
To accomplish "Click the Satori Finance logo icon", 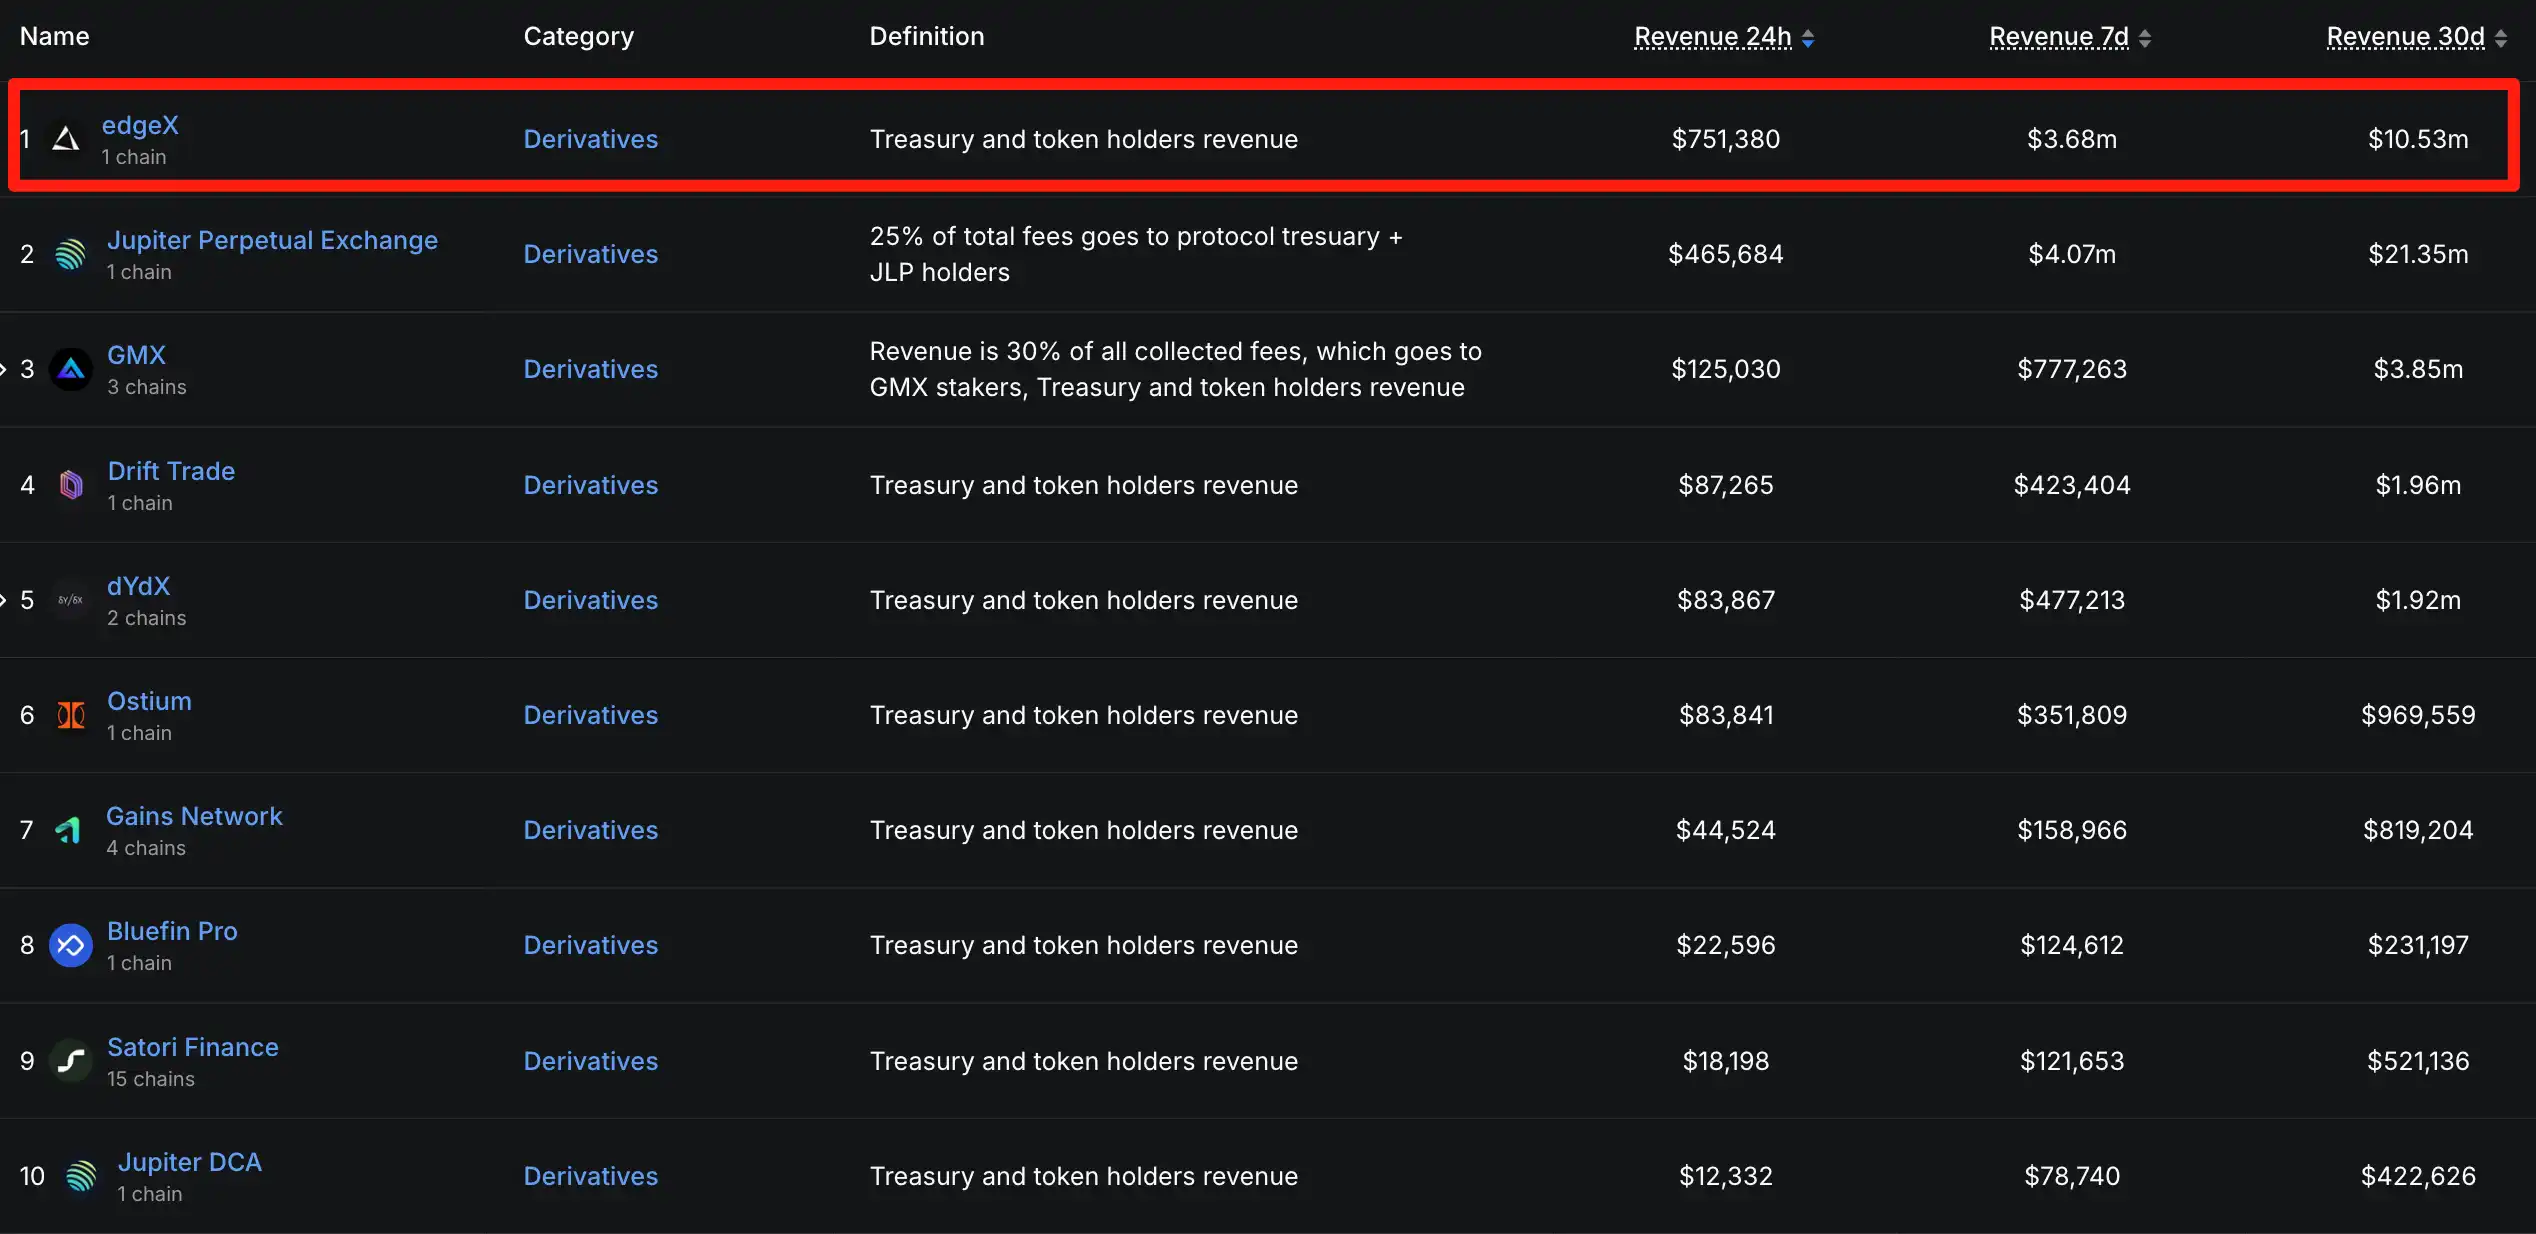I will click(x=71, y=1061).
